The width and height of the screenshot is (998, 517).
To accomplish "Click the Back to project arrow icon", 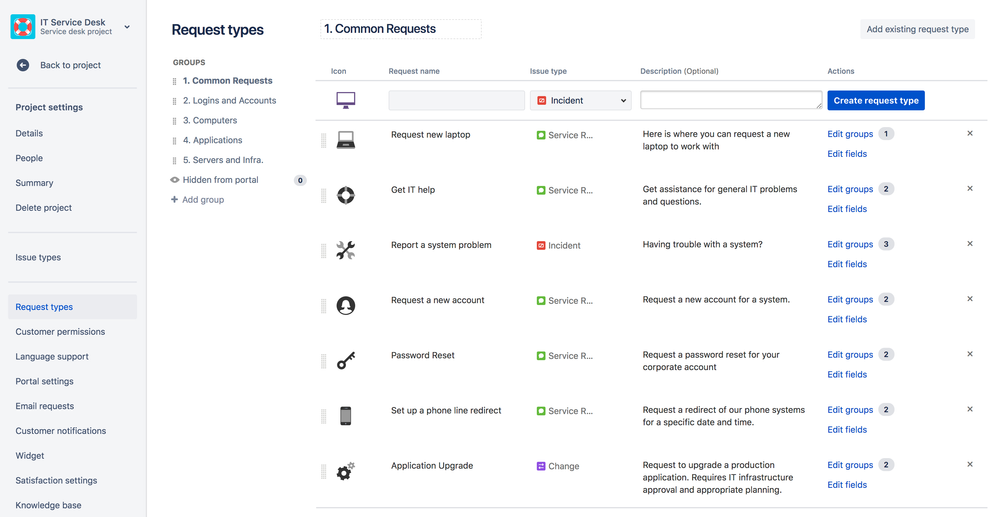I will pyautogui.click(x=23, y=65).
